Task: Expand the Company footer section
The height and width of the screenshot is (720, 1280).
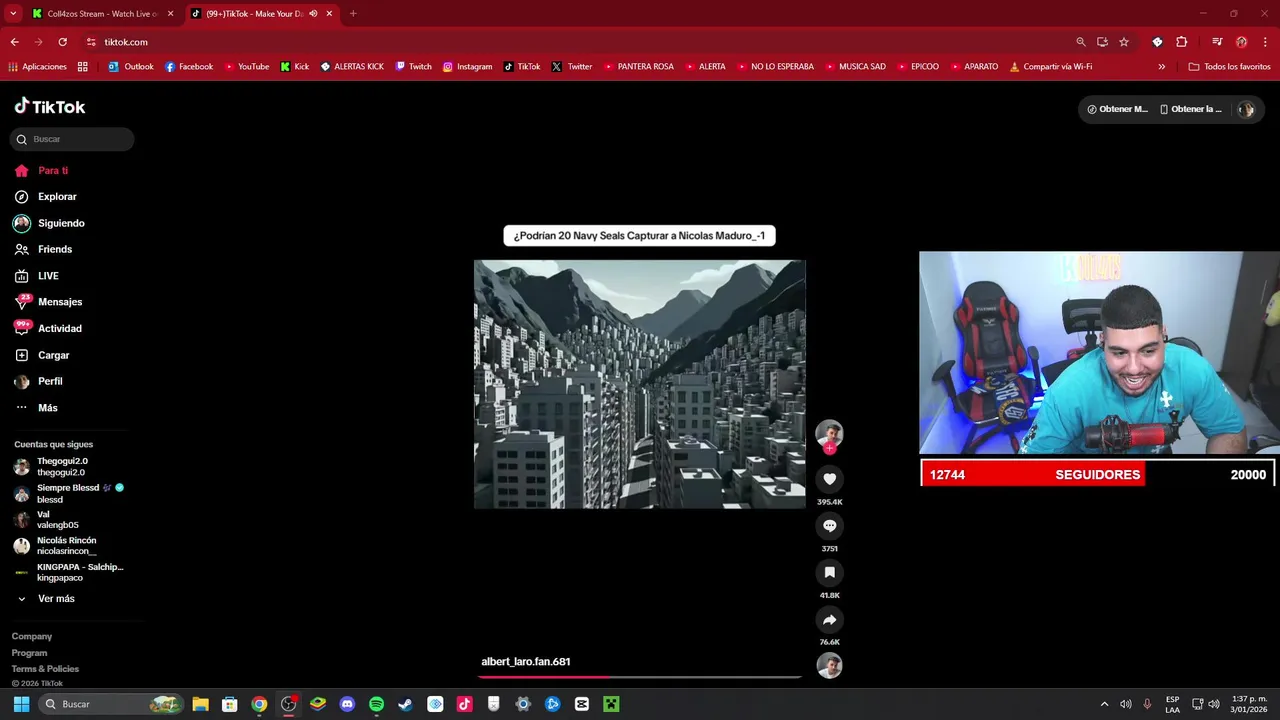Action: point(32,636)
